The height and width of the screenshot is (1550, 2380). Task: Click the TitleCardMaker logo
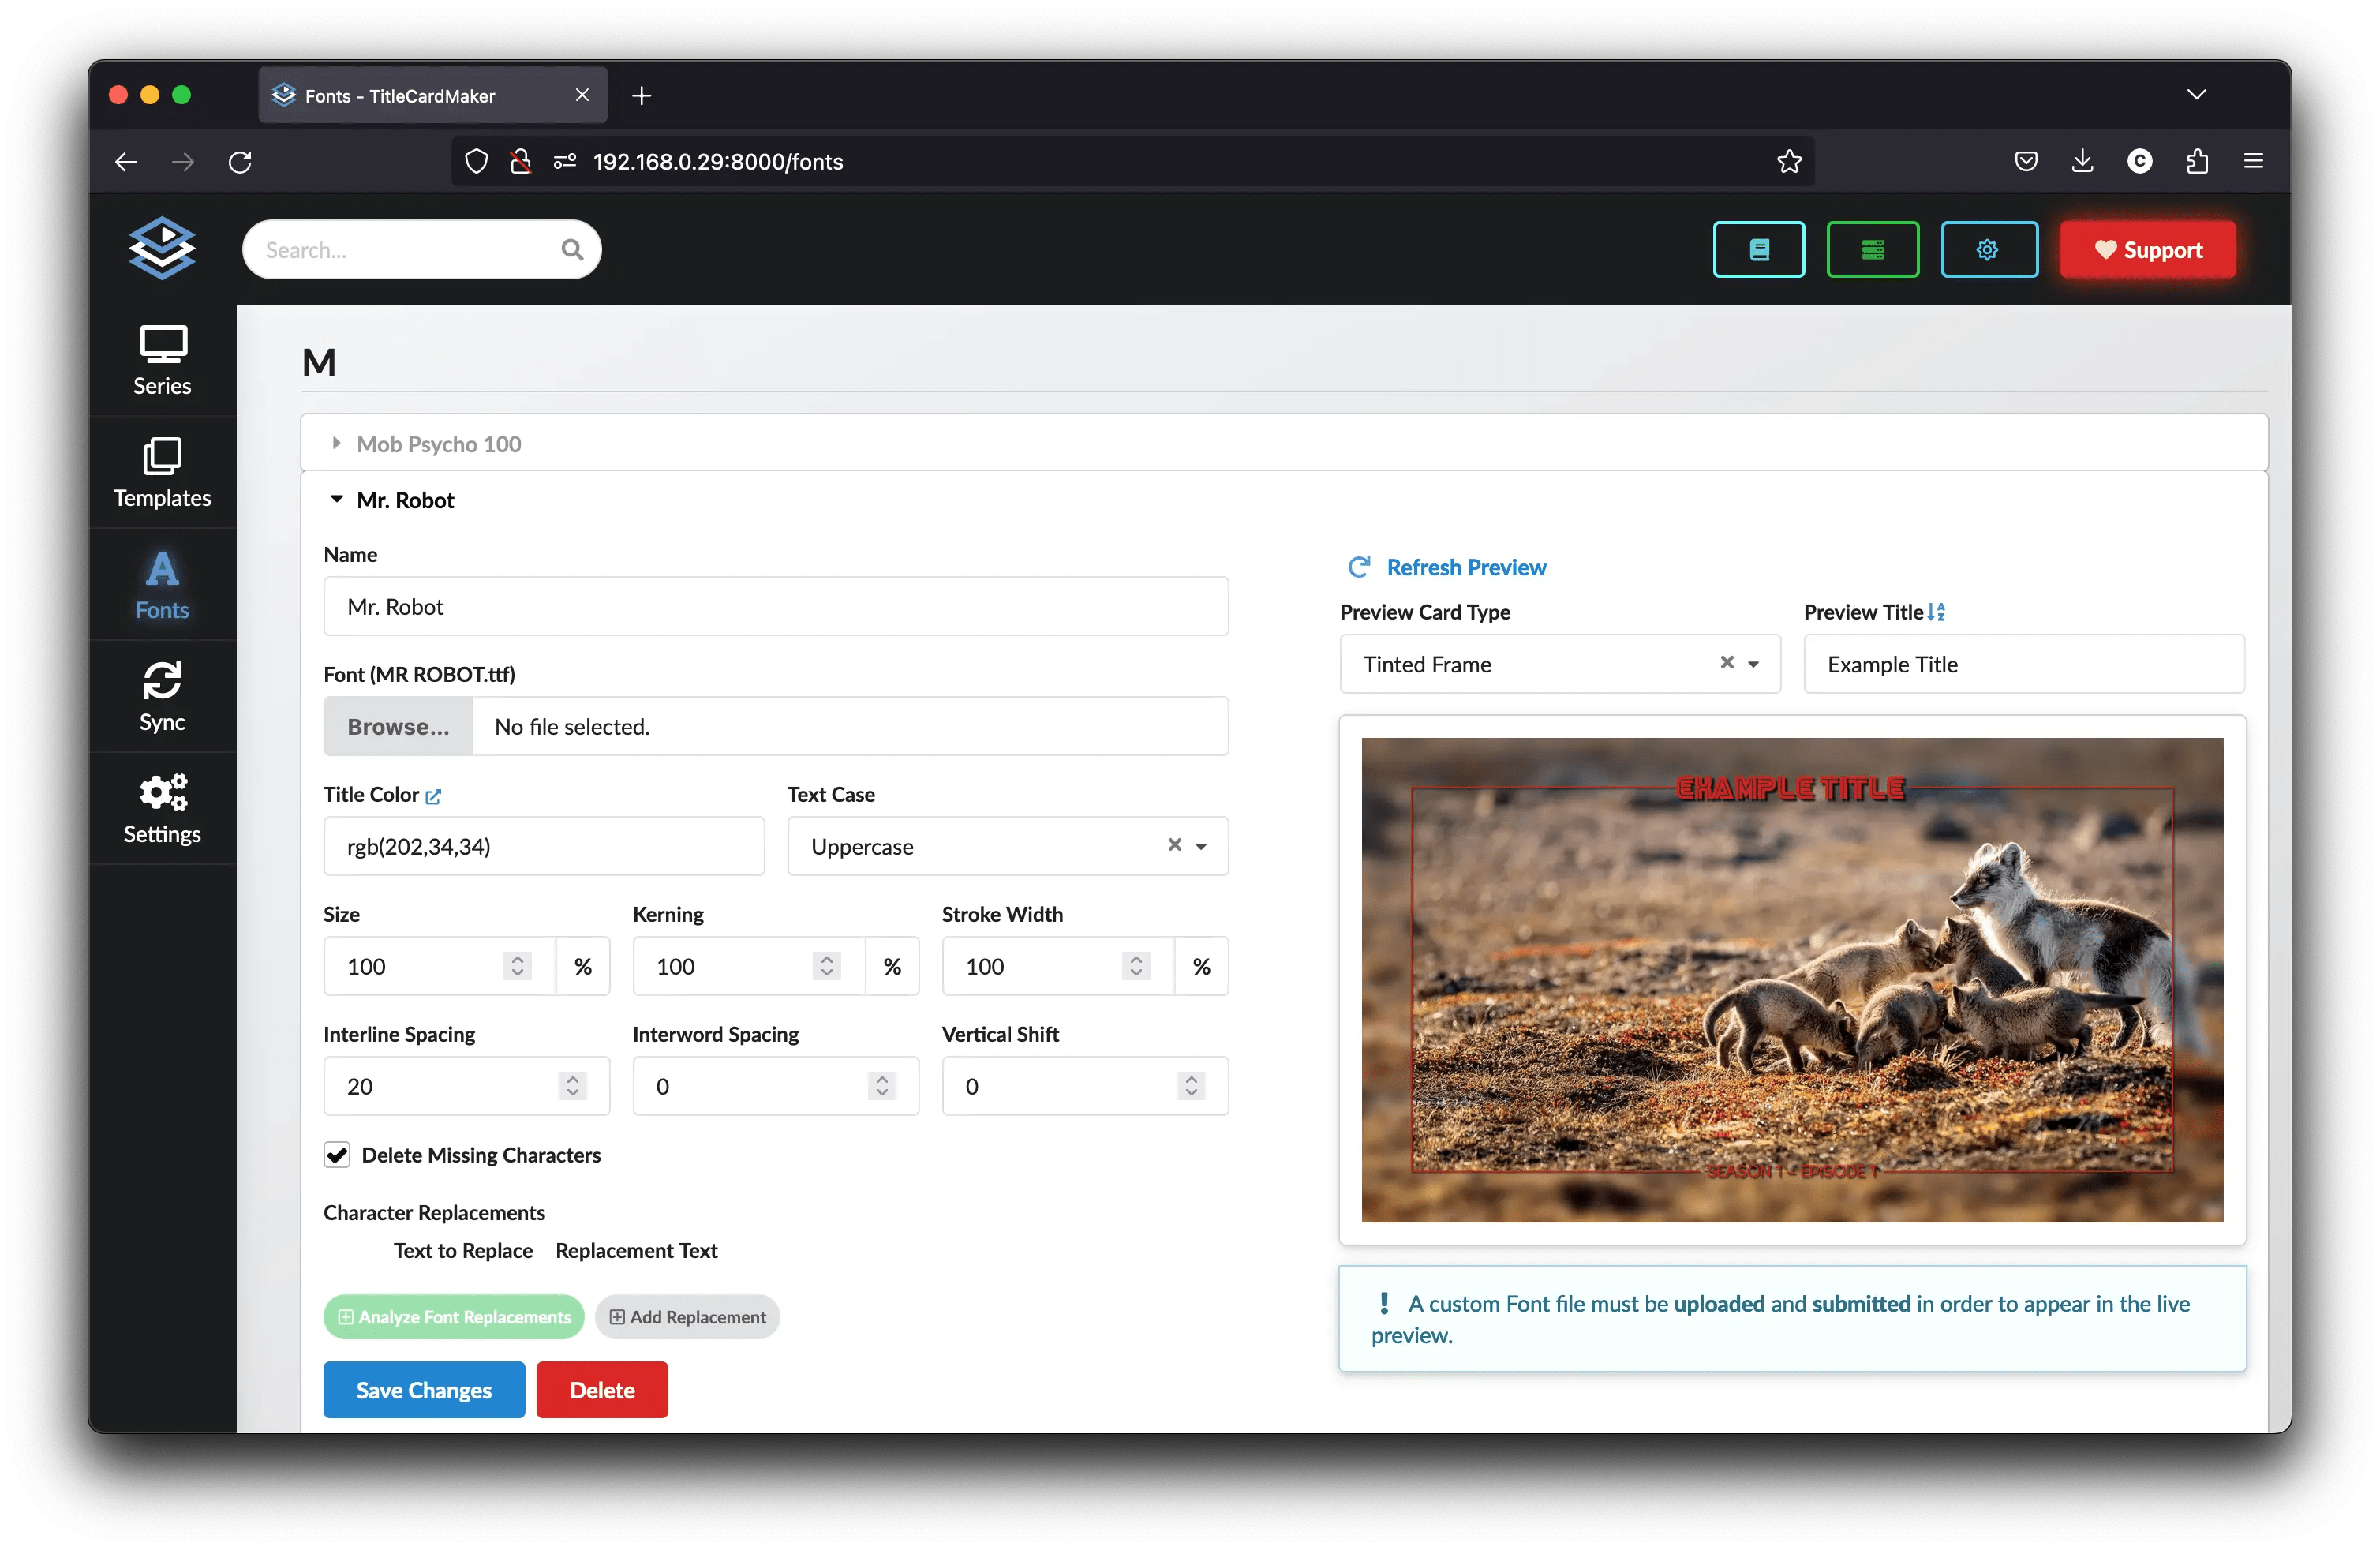click(161, 248)
